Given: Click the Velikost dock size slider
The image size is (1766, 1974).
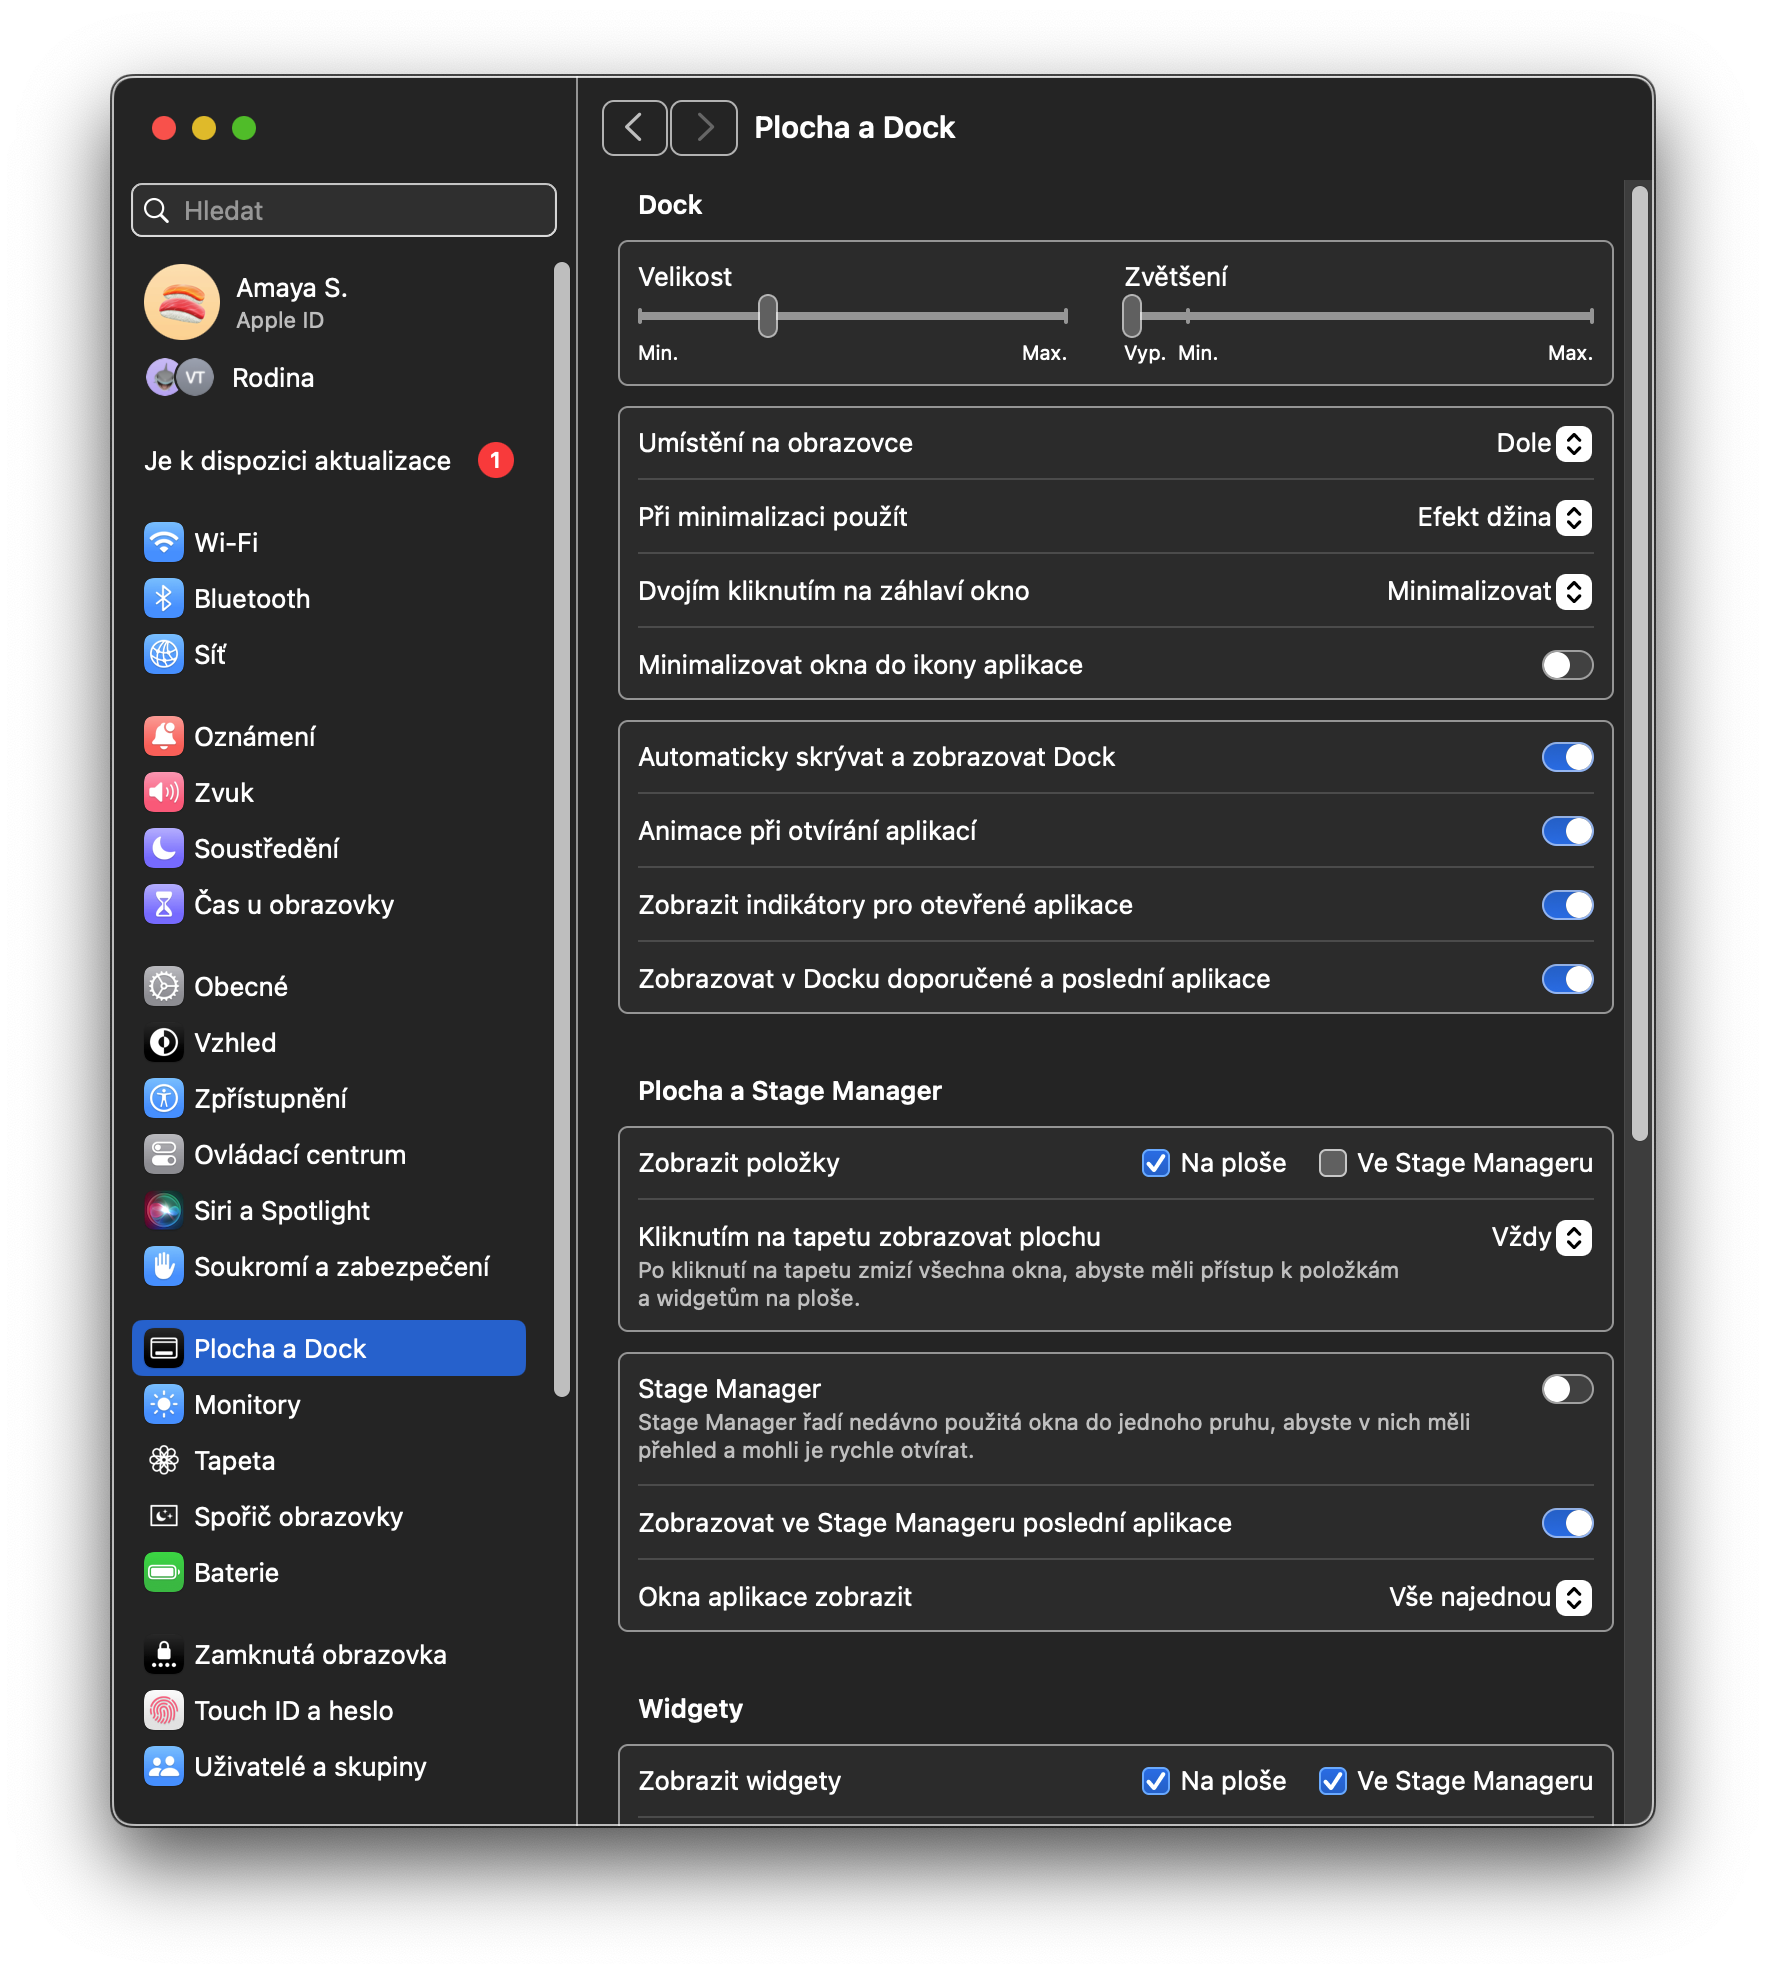Looking at the screenshot, I should (x=853, y=316).
